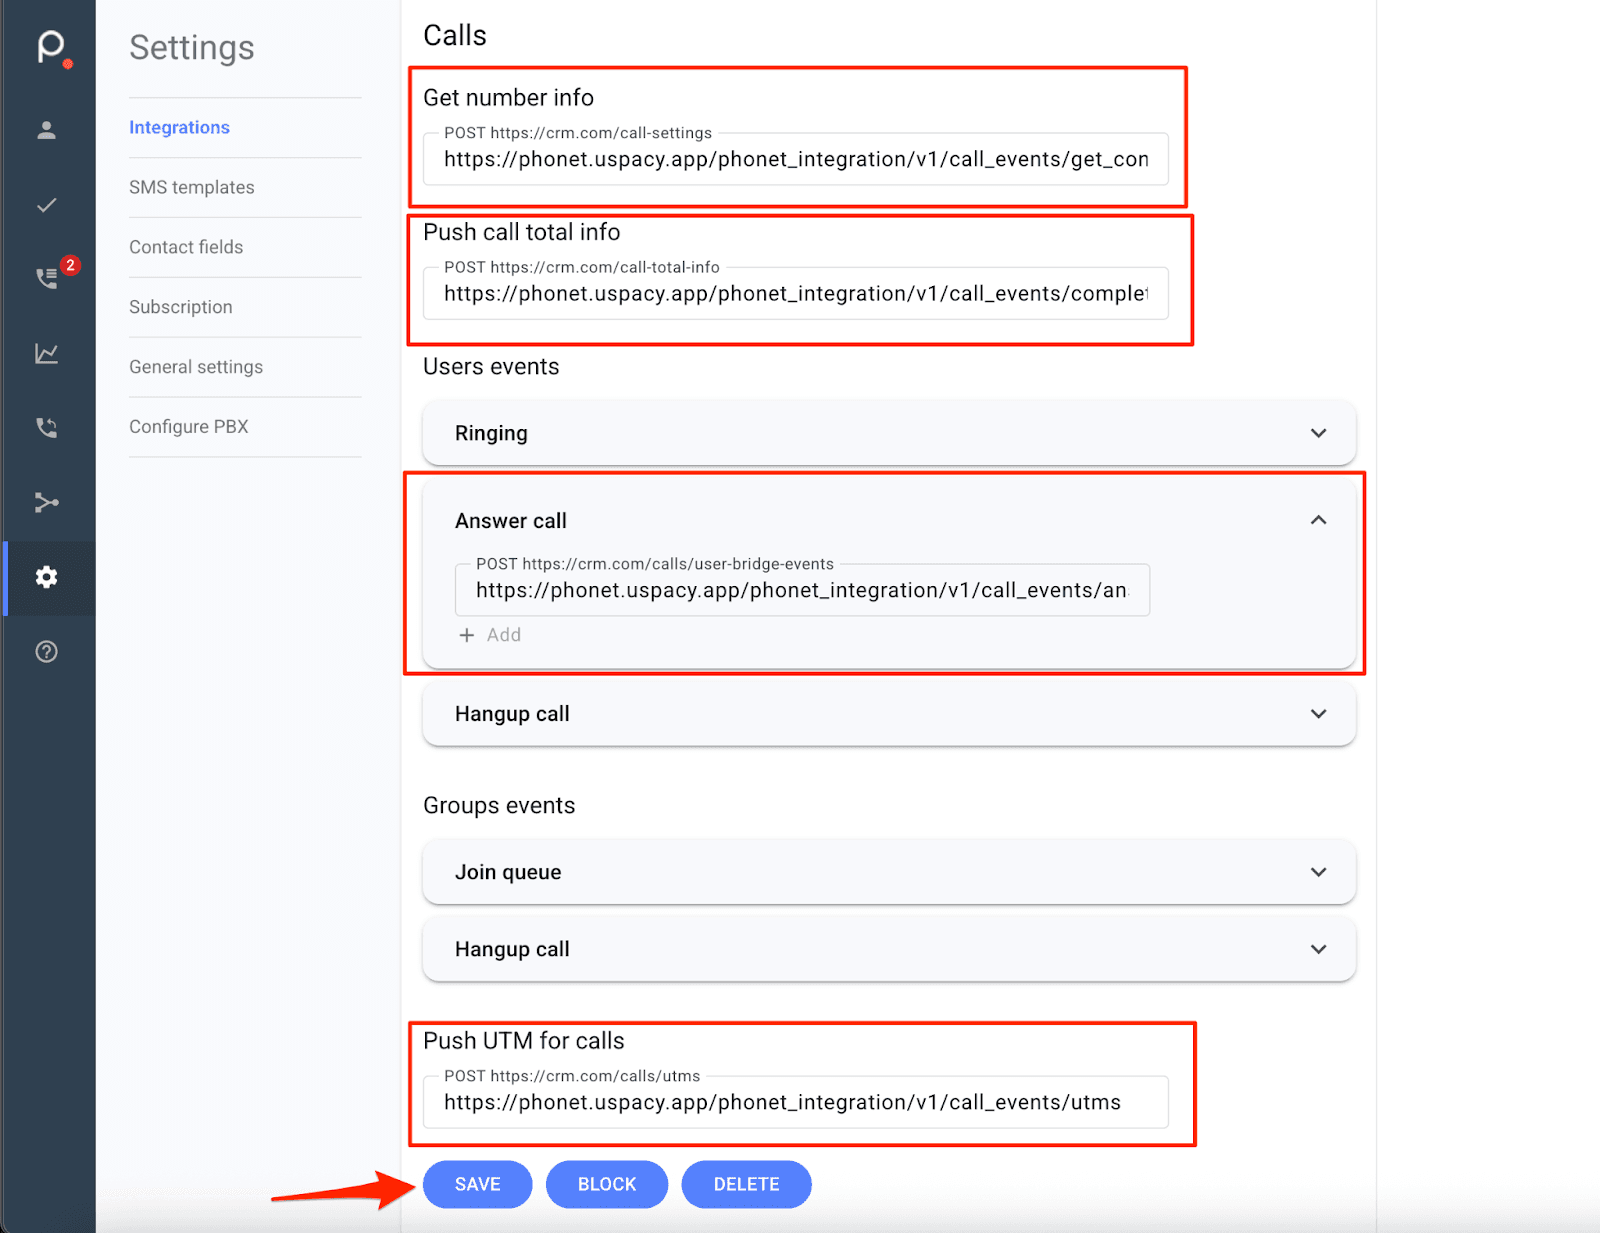The width and height of the screenshot is (1600, 1233).
Task: Open the contacts person icon in sidebar
Action: (x=46, y=130)
